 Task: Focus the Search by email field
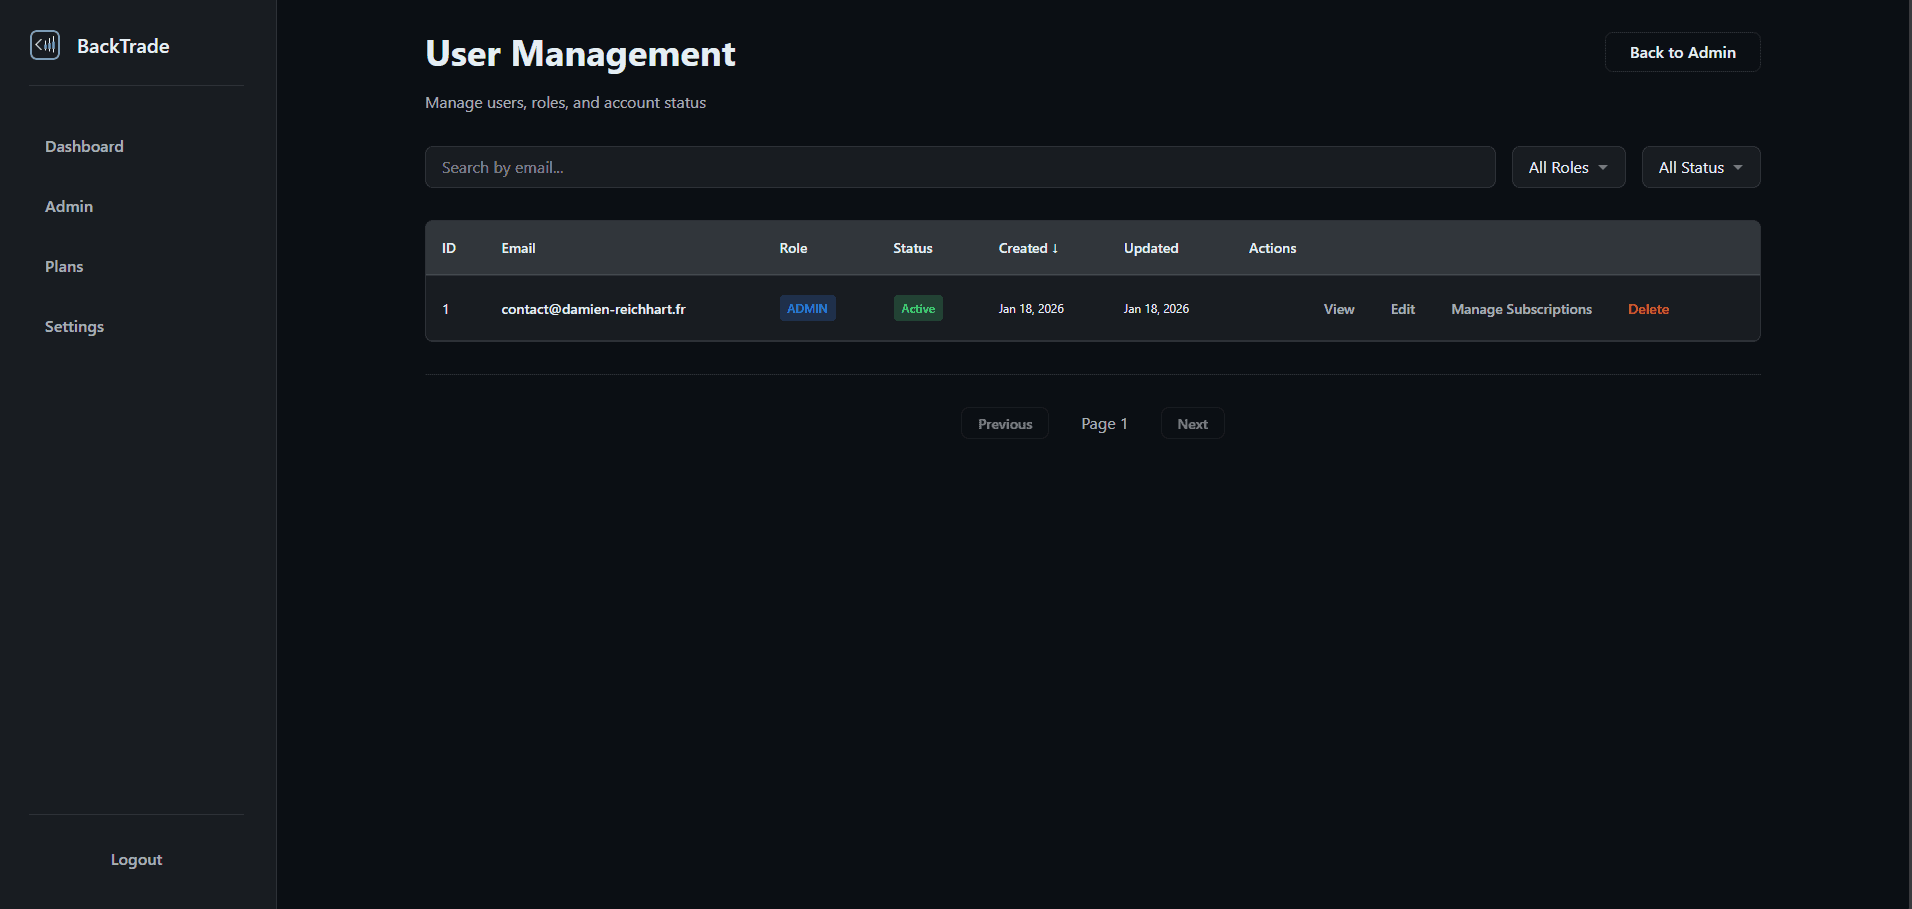[959, 167]
